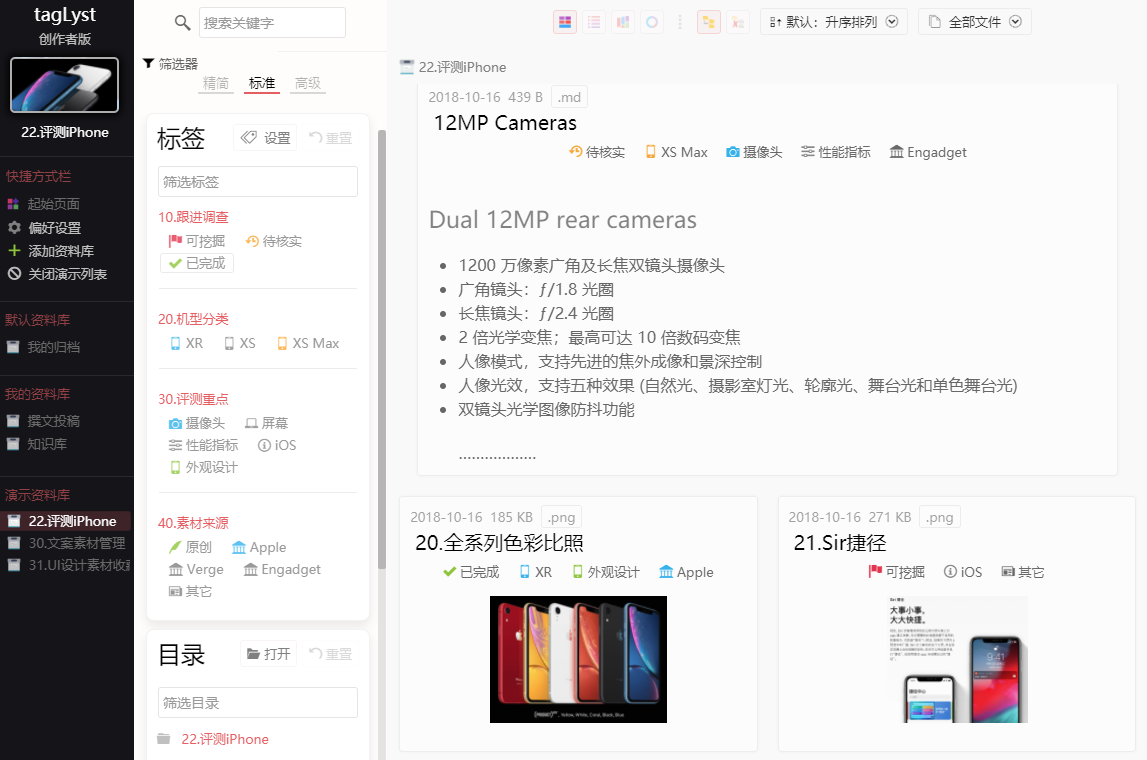Screen dimensions: 1147x760
Task: Click 添加资料库 to add a library
Action: click(50, 251)
